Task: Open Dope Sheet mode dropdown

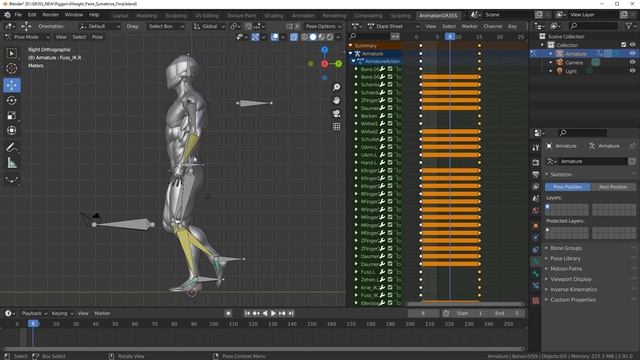Action: click(393, 27)
